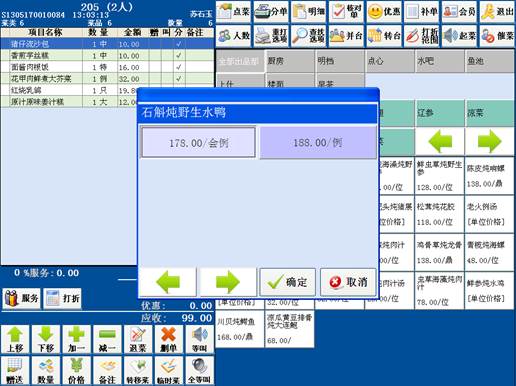Open the 分单 split bill tool

point(271,12)
